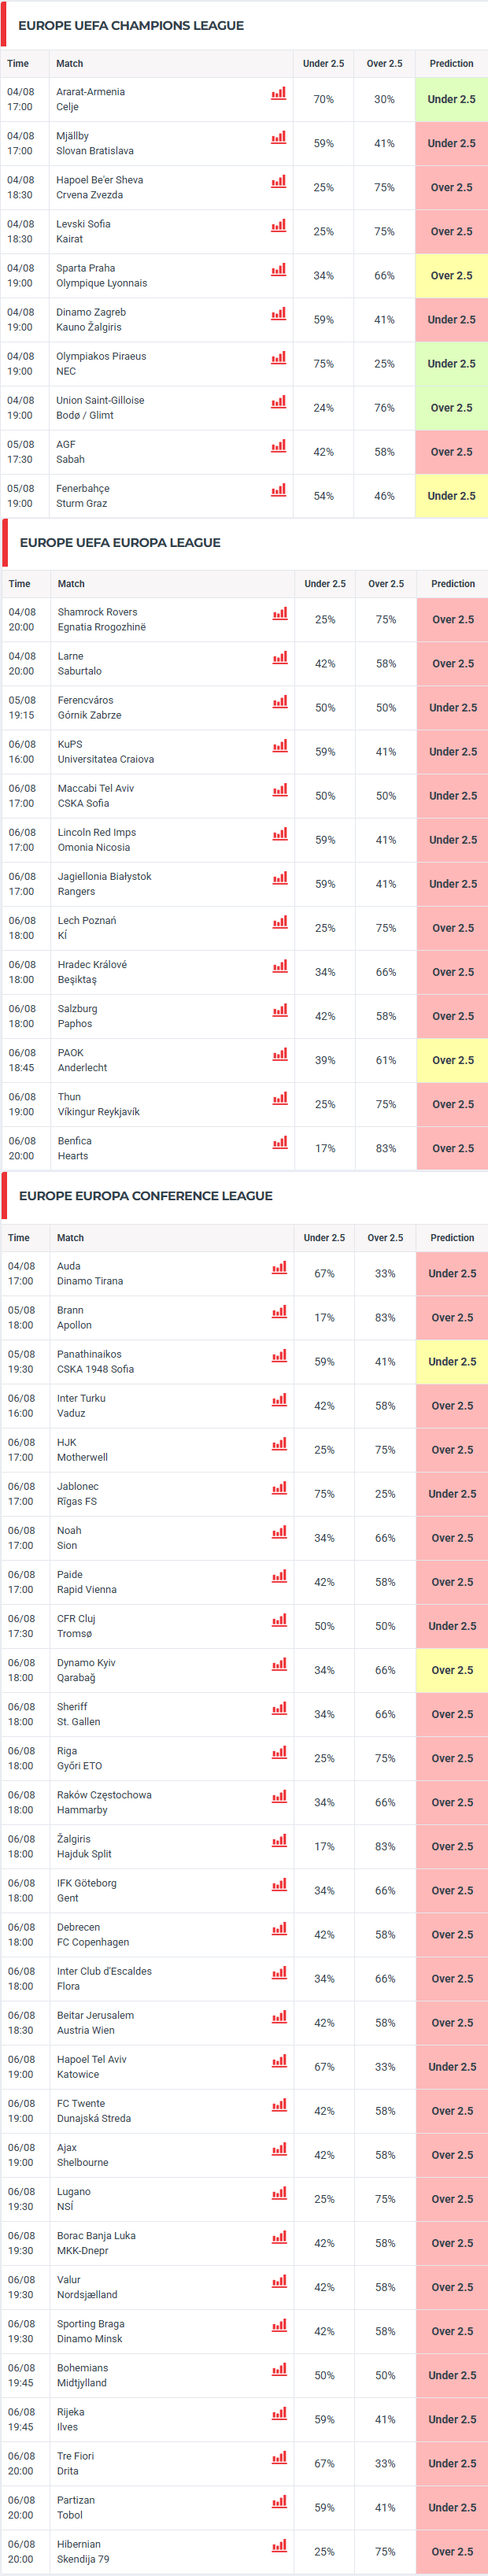This screenshot has width=488, height=2576.
Task: Click 83% Over 2.5 cell for Brann vs Apollon
Action: (385, 1318)
